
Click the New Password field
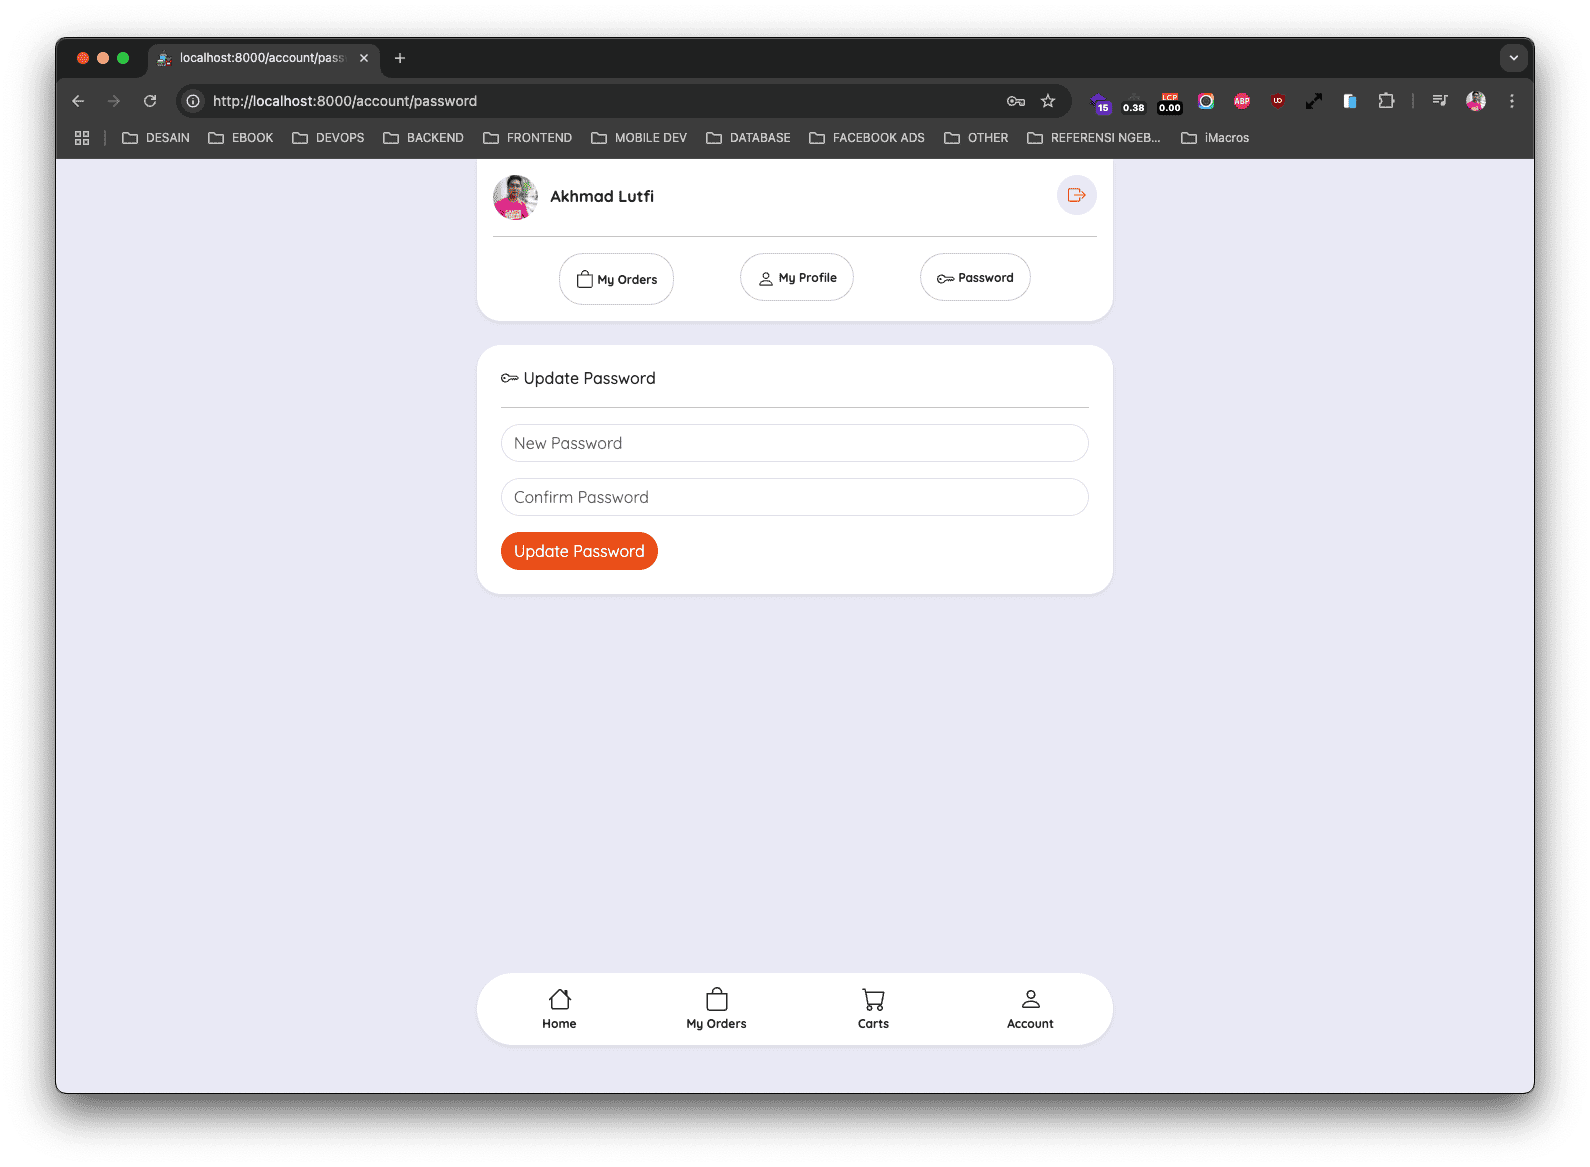pyautogui.click(x=794, y=443)
